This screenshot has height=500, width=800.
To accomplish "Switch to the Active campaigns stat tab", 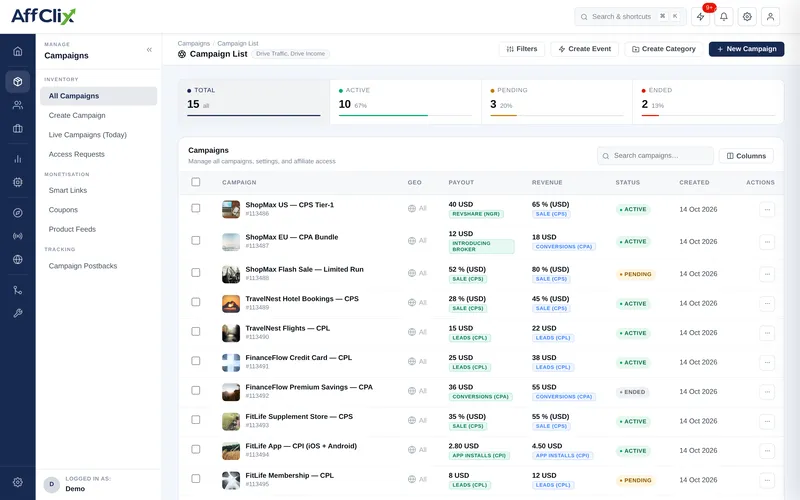I will coord(405,101).
